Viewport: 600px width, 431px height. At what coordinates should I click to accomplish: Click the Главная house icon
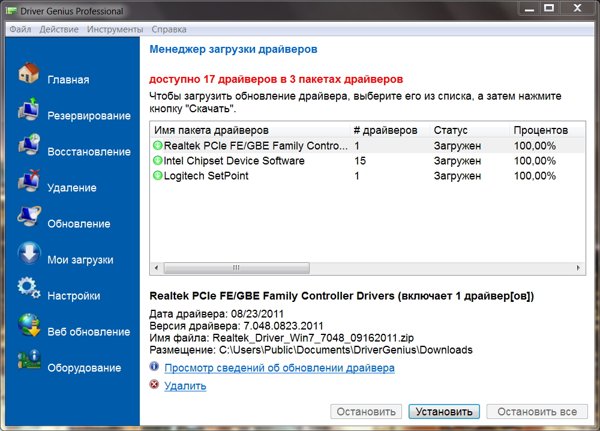tap(29, 73)
